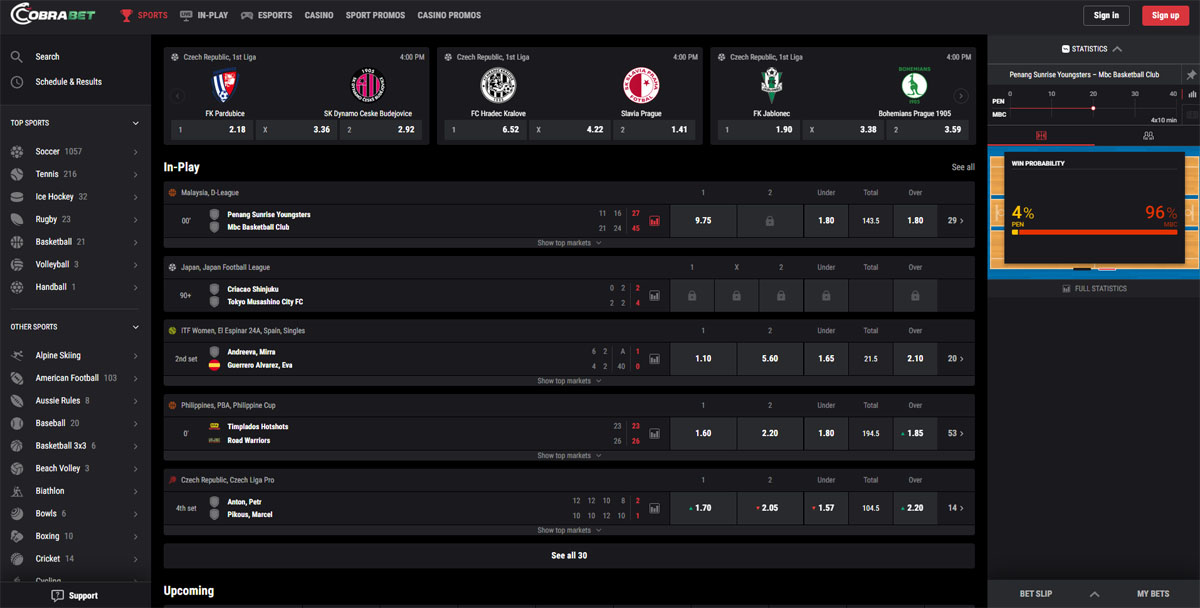Screen dimensions: 1200x608
Task: Select the Baseball icon
Action: (x=17, y=423)
